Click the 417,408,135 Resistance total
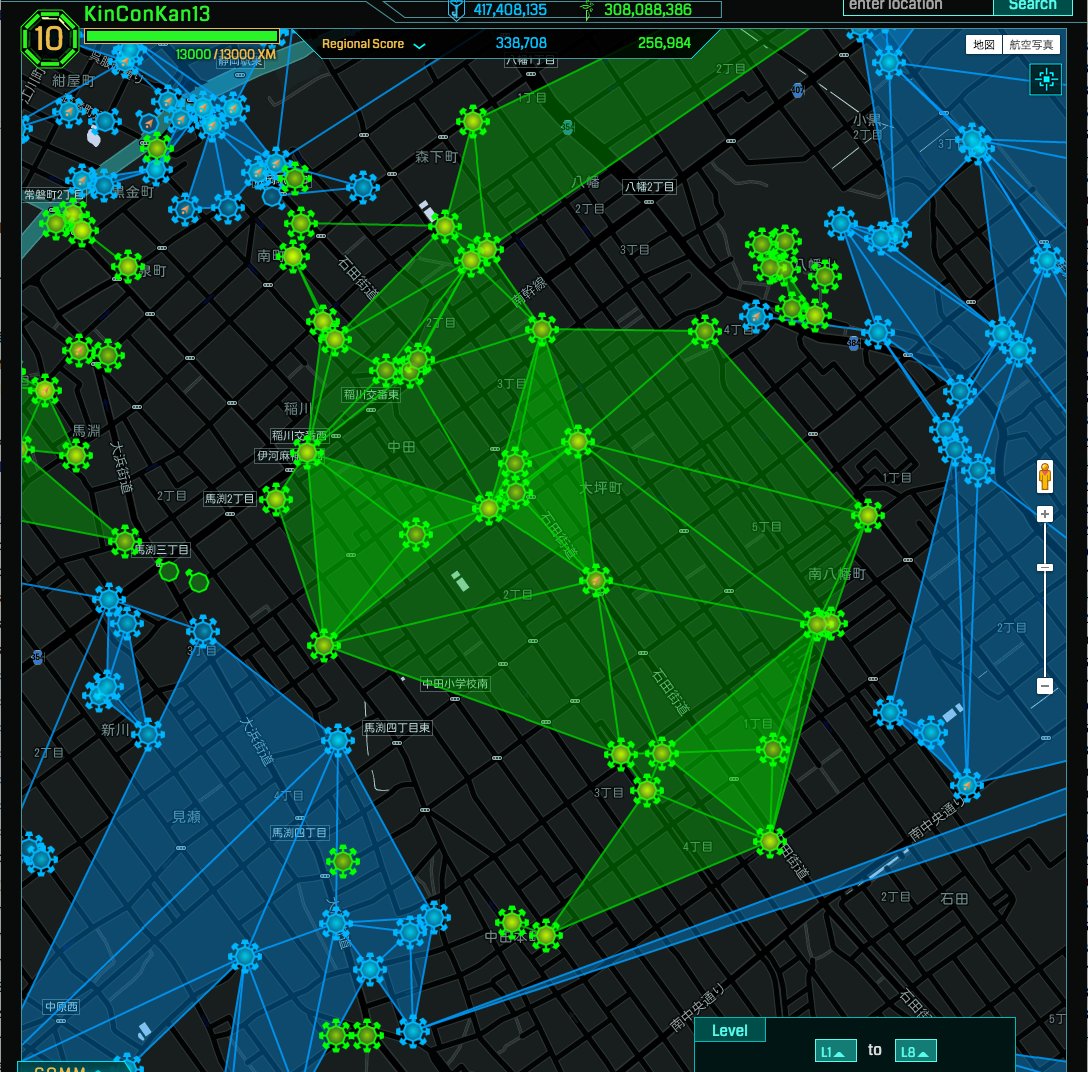 coord(510,10)
